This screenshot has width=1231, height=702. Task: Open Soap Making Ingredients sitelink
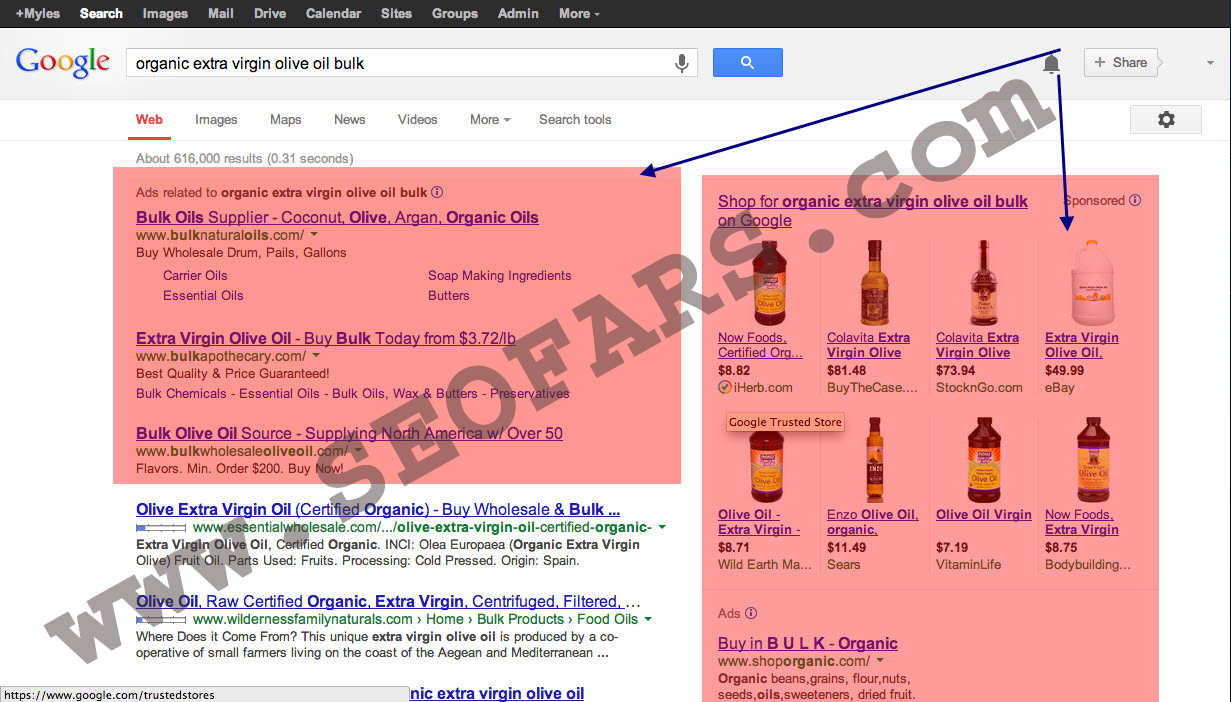[500, 275]
